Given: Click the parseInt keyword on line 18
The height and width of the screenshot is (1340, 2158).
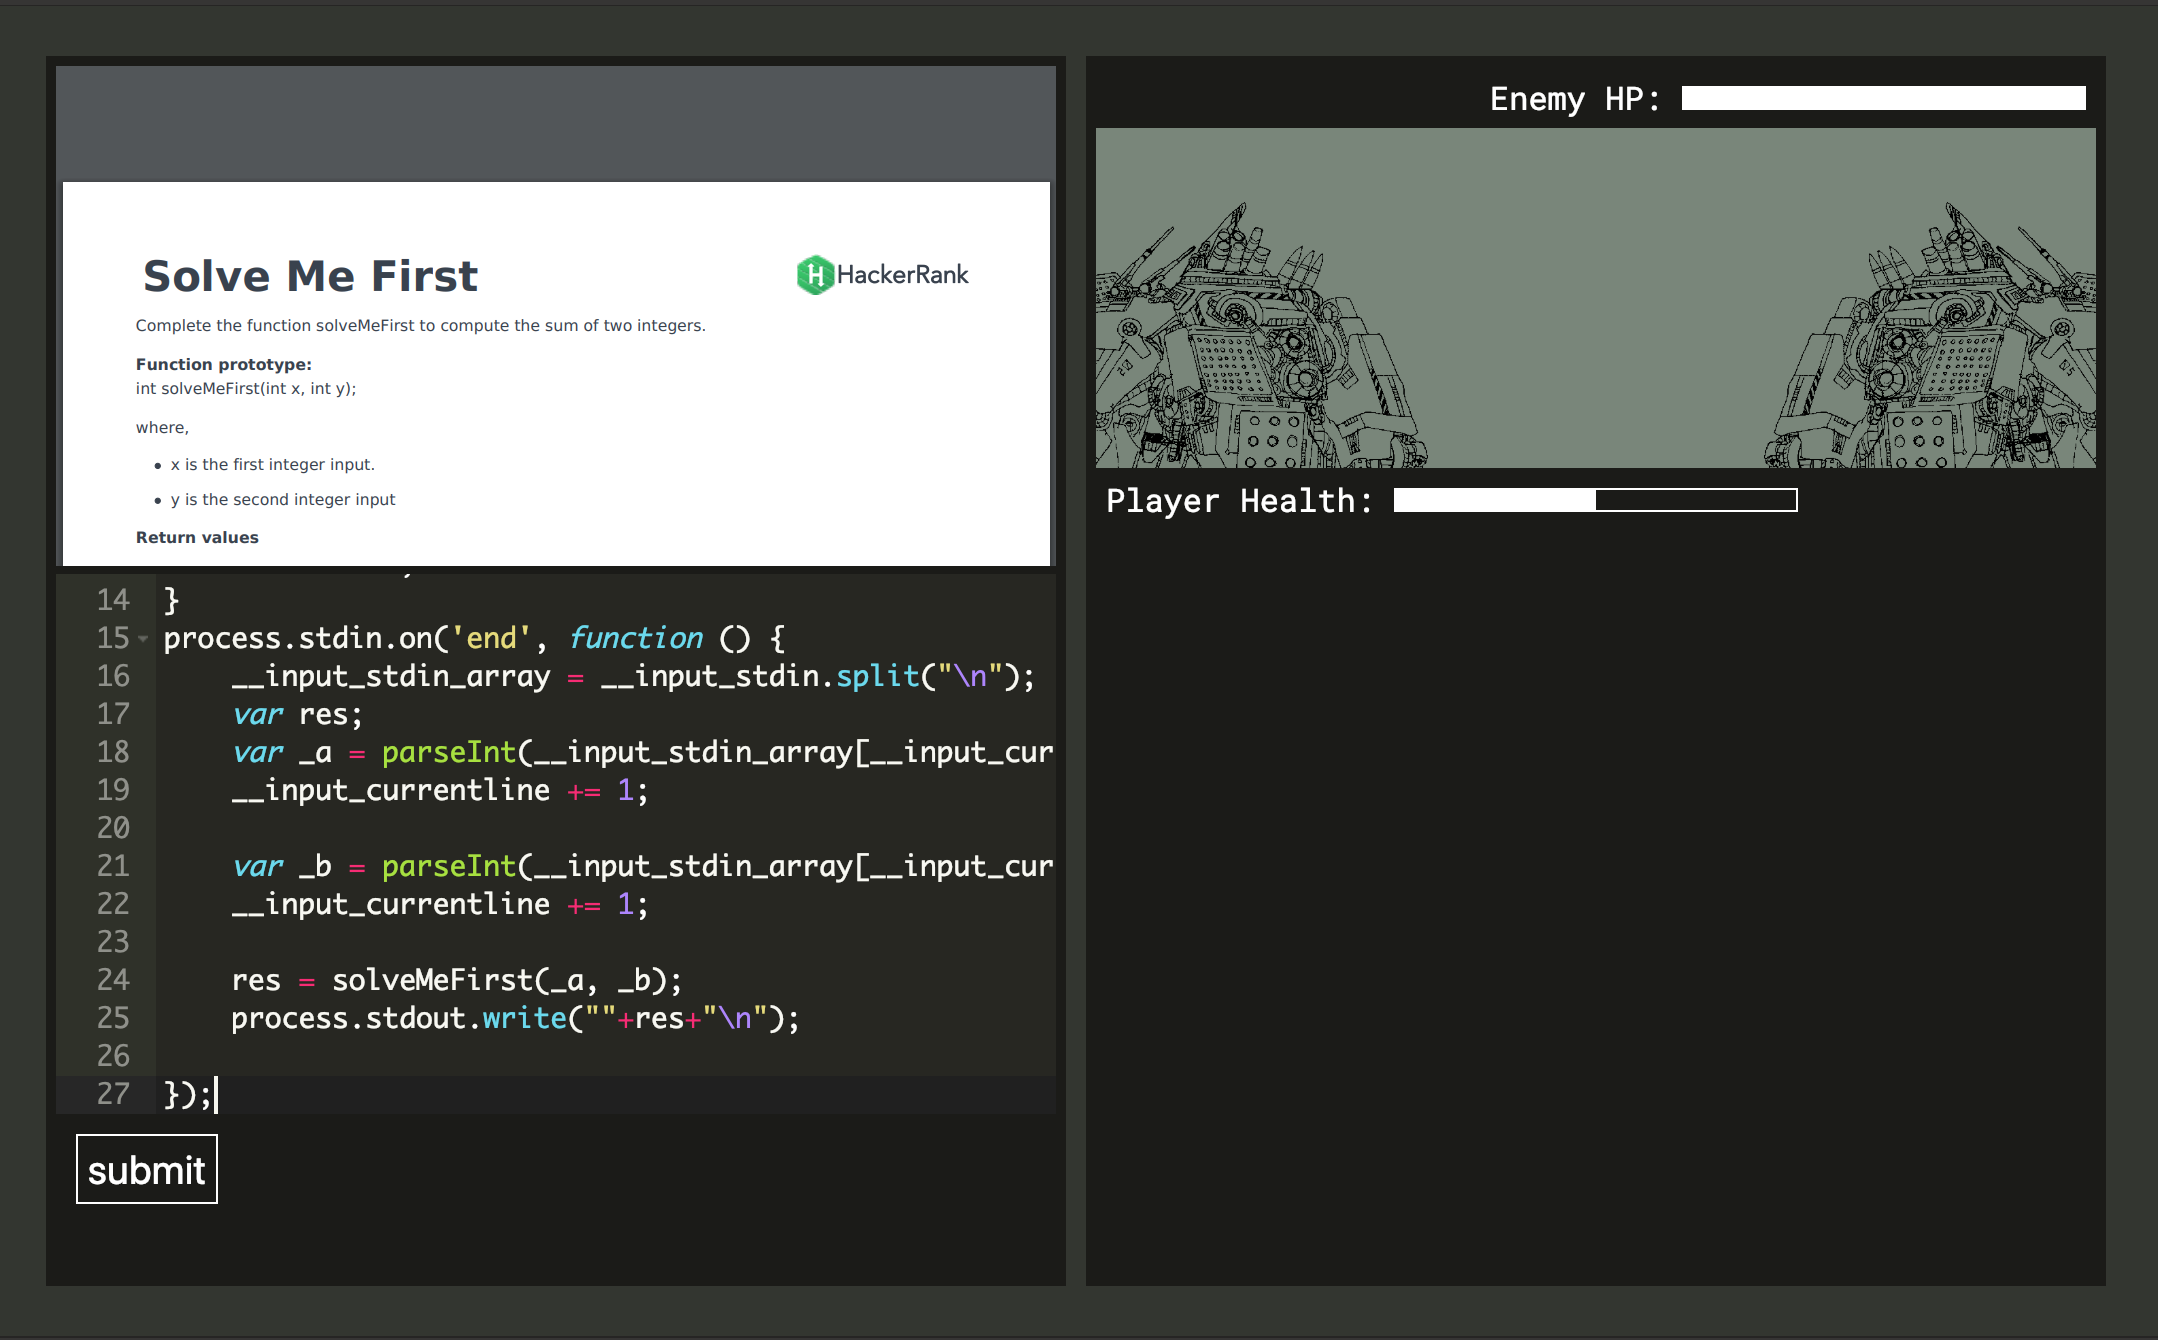Looking at the screenshot, I should [x=448, y=752].
